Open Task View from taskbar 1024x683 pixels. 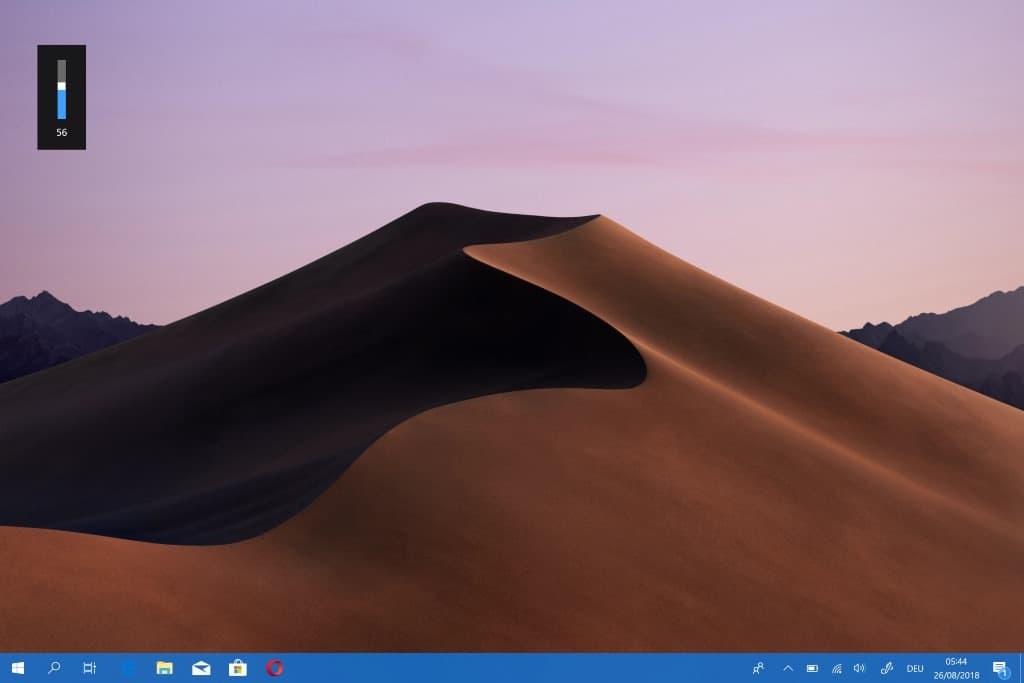[90, 668]
